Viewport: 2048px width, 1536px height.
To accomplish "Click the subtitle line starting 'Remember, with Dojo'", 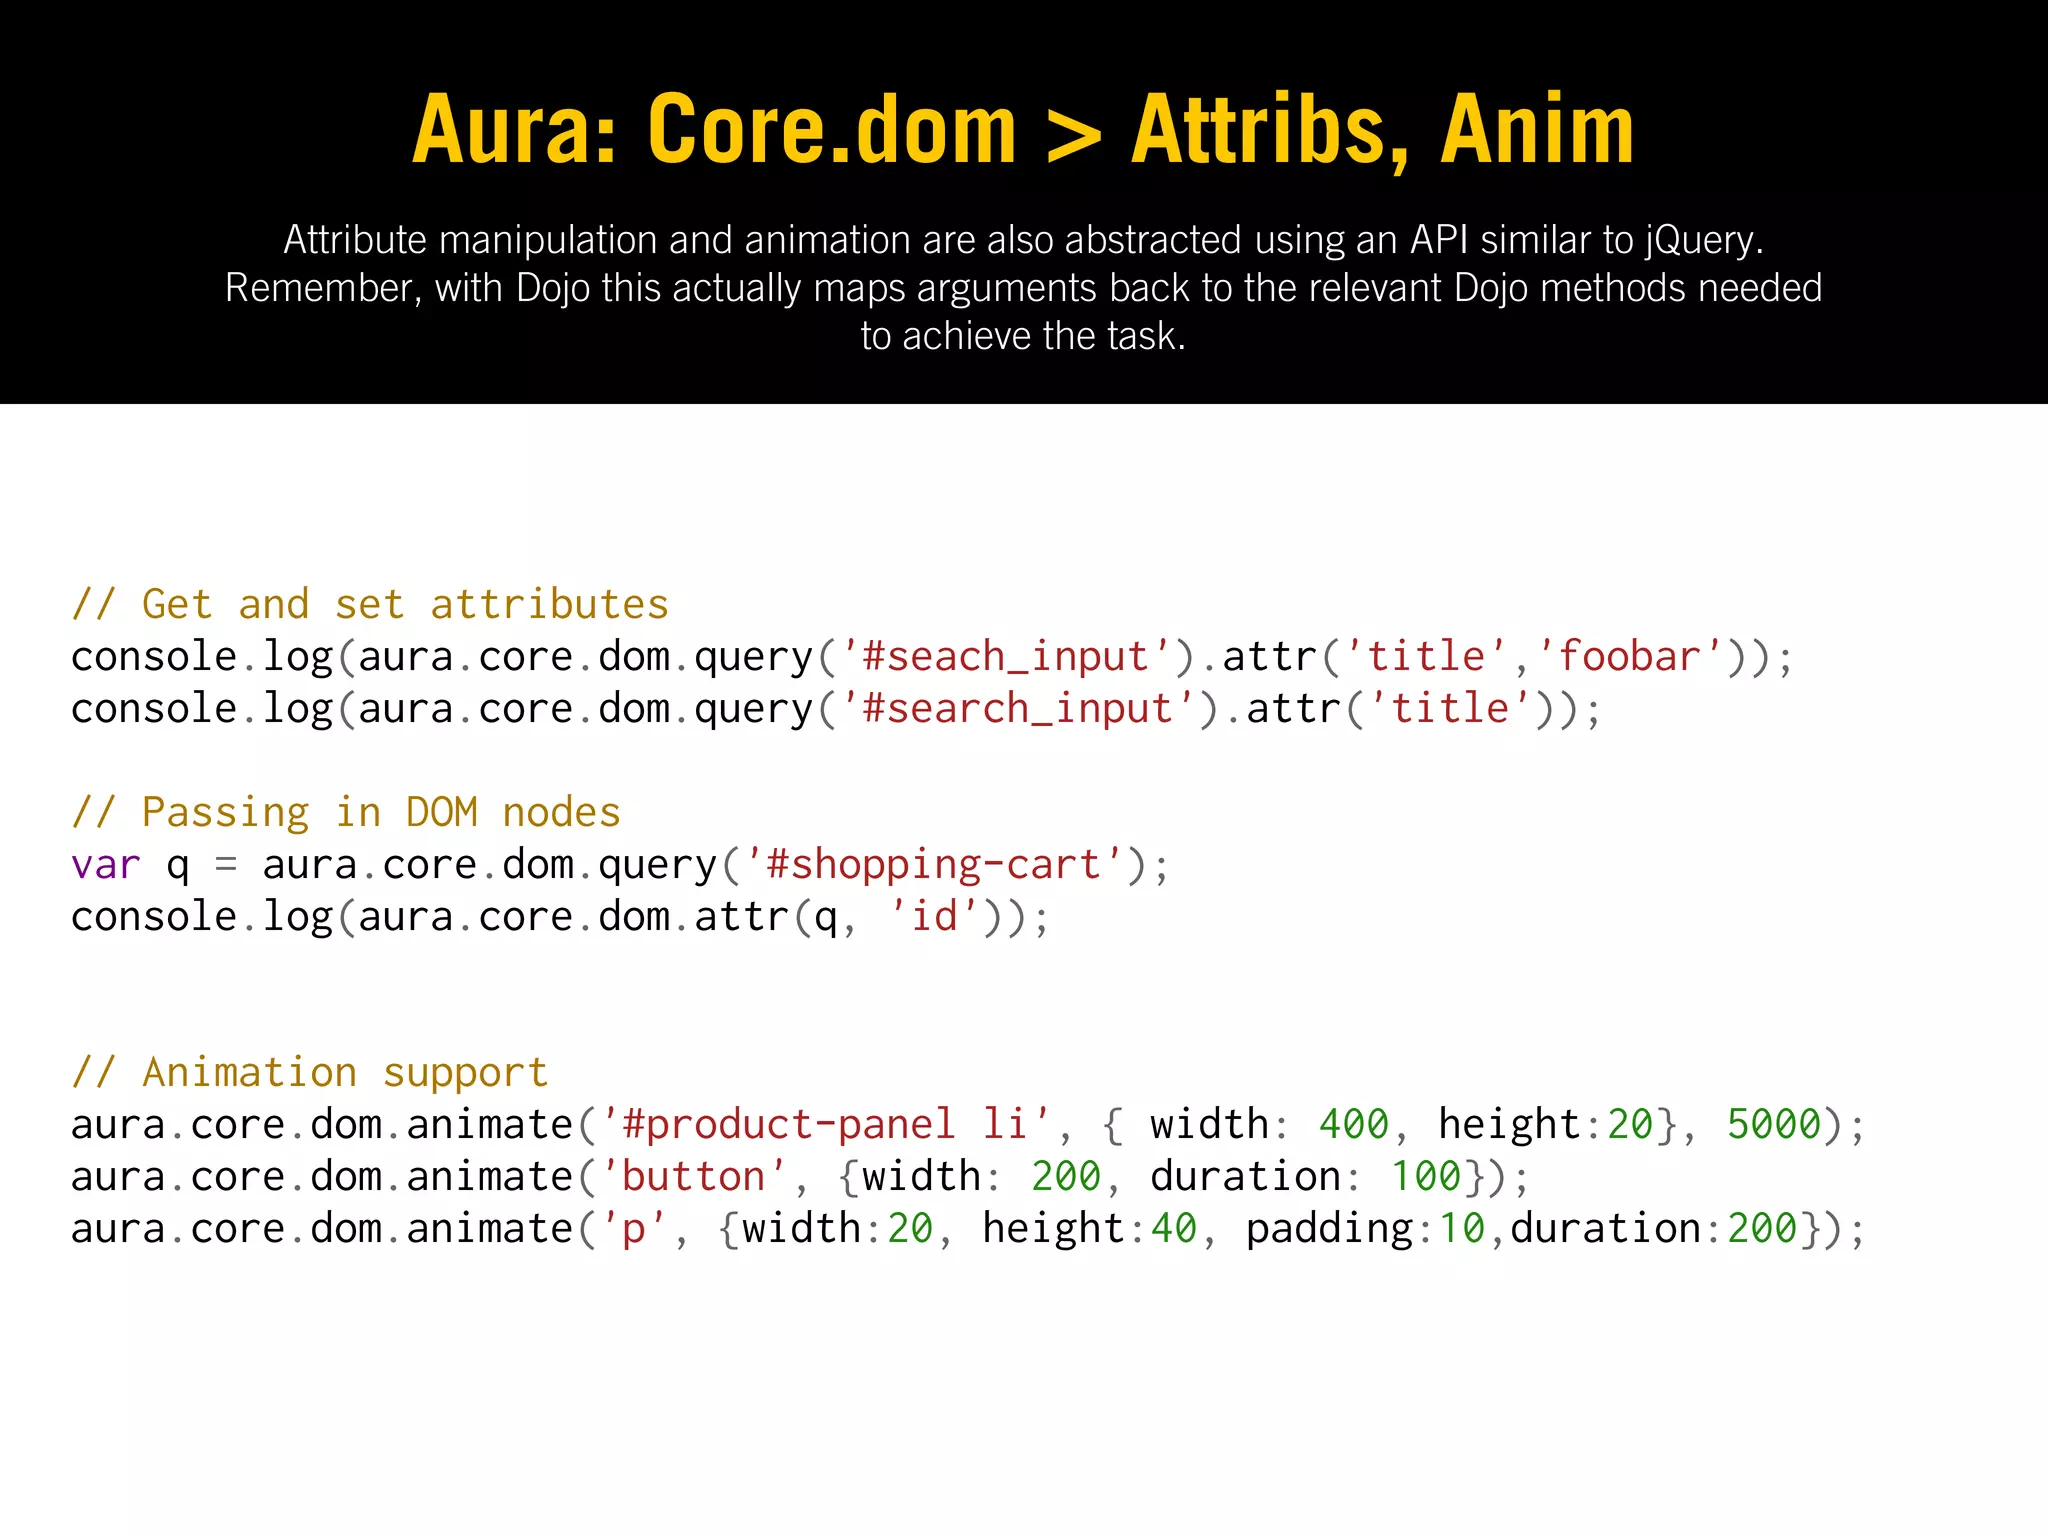I will pyautogui.click(x=1023, y=288).
